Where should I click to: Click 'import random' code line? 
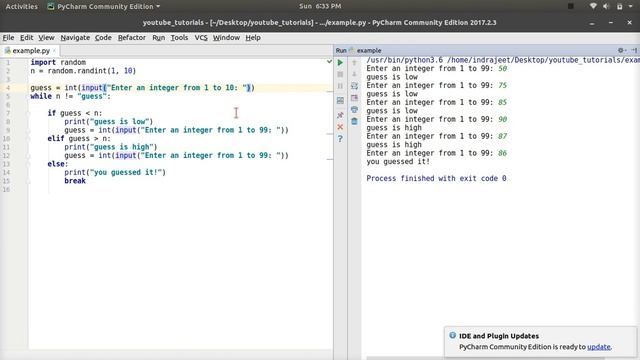click(x=58, y=62)
